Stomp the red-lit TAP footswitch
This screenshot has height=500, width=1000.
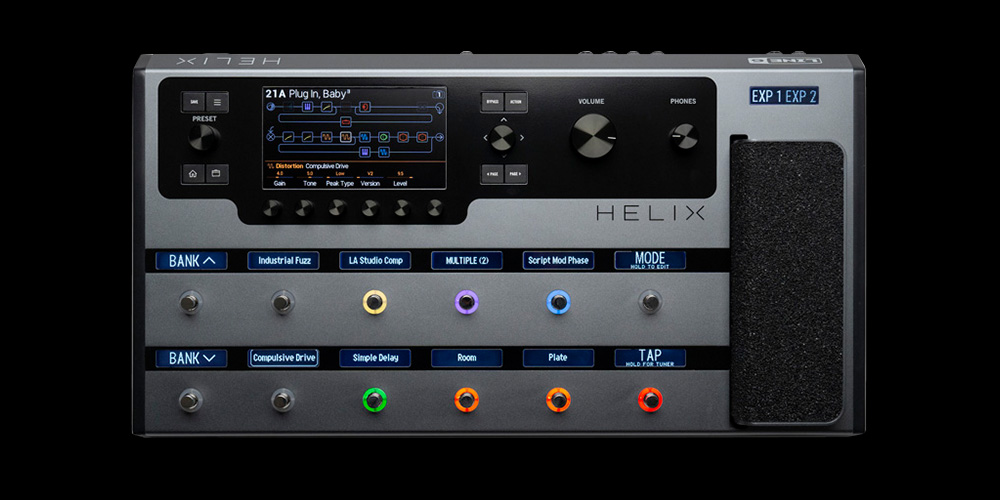click(x=651, y=401)
